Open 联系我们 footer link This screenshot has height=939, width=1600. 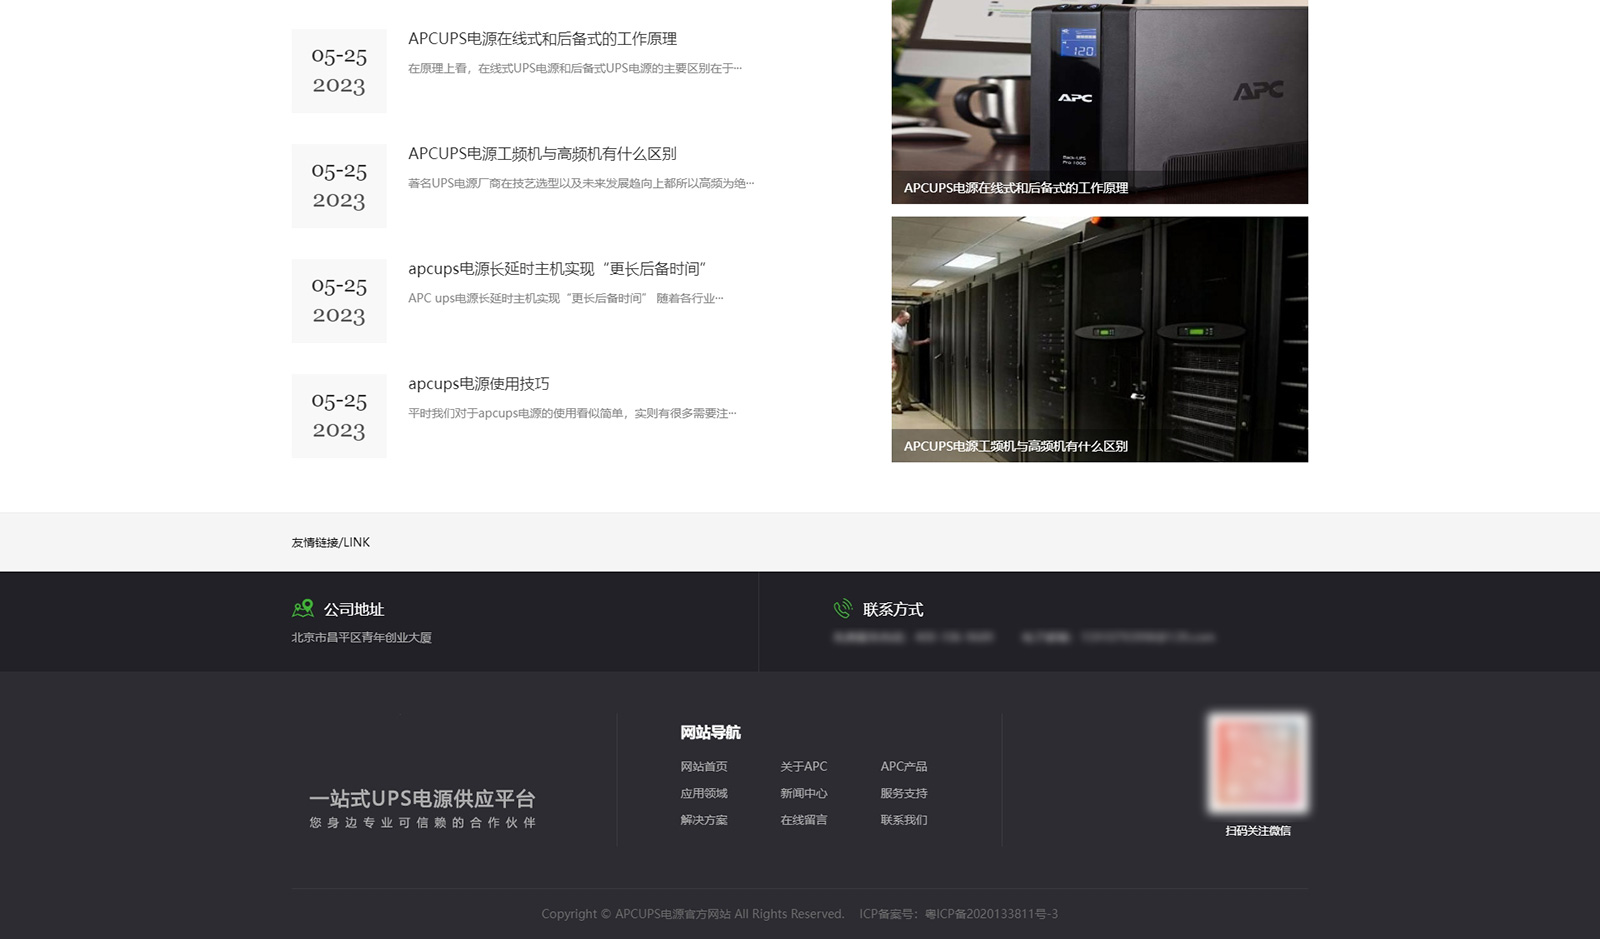904,820
